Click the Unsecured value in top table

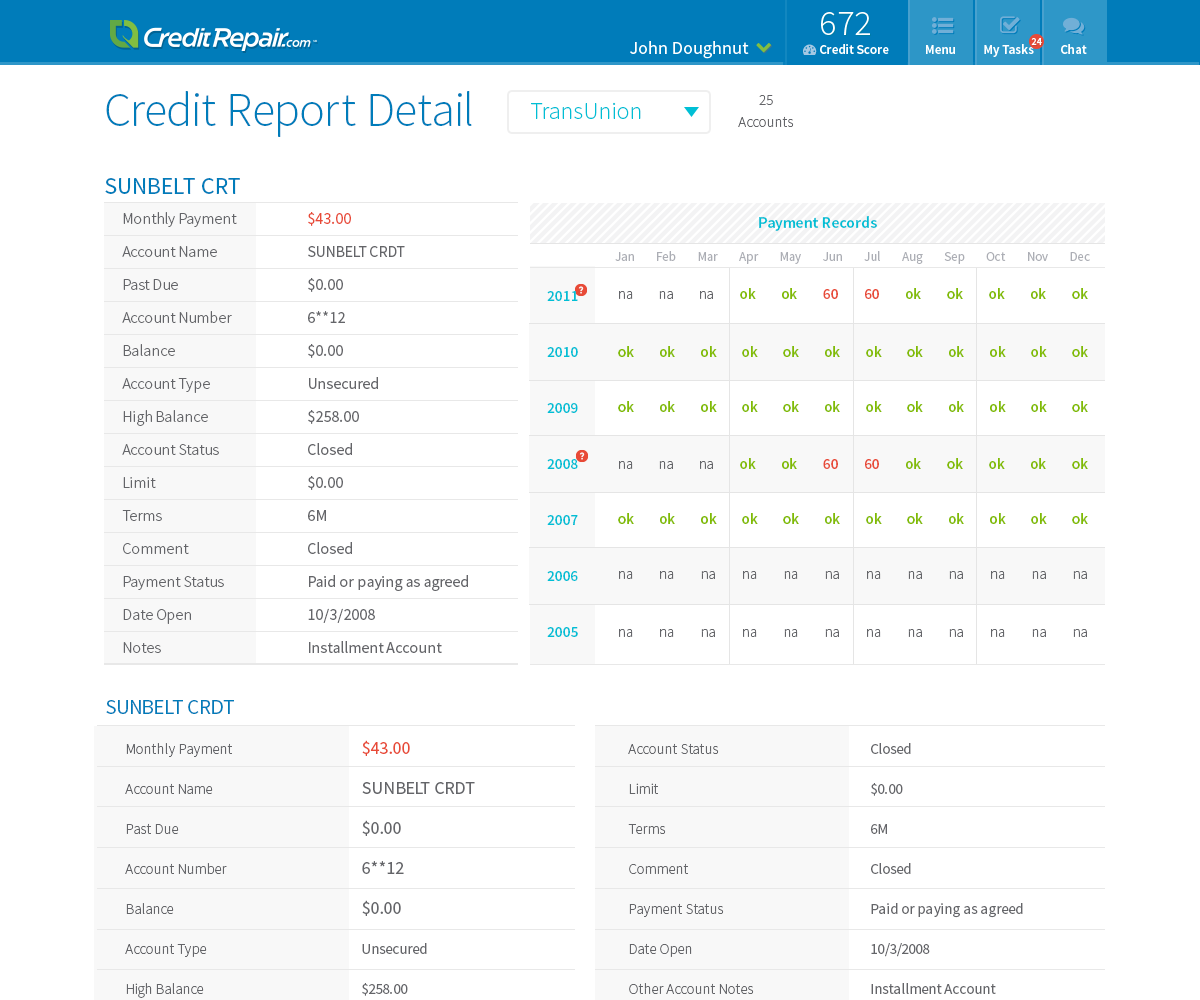(343, 383)
